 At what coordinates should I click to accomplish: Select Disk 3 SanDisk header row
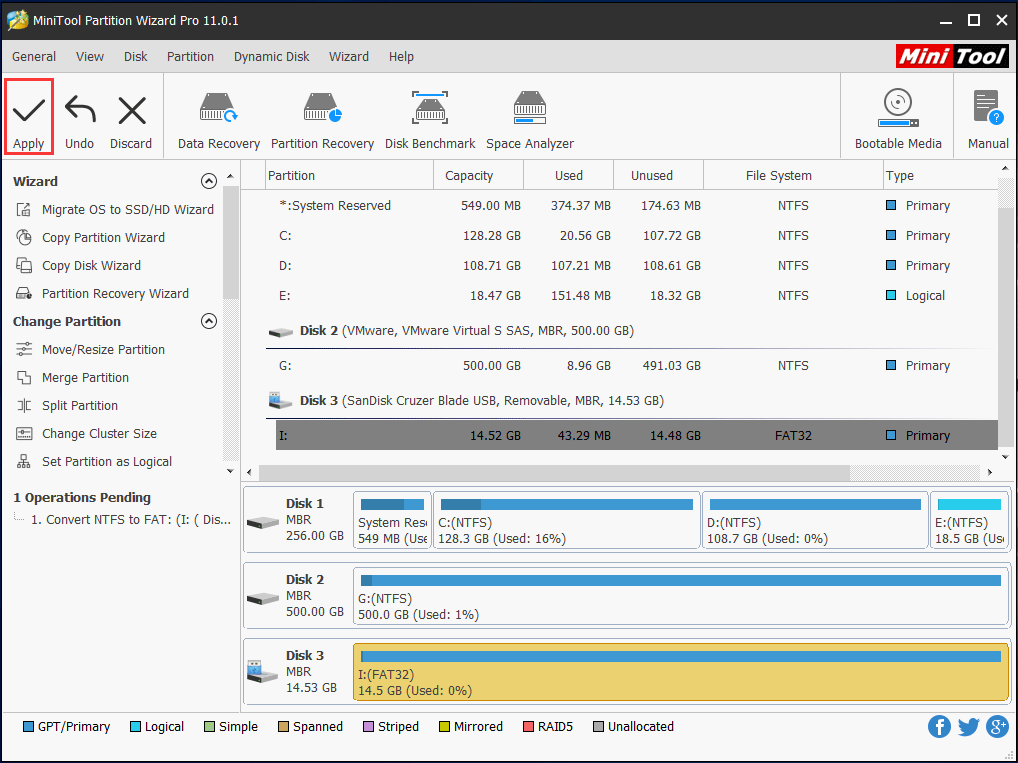pyautogui.click(x=632, y=401)
